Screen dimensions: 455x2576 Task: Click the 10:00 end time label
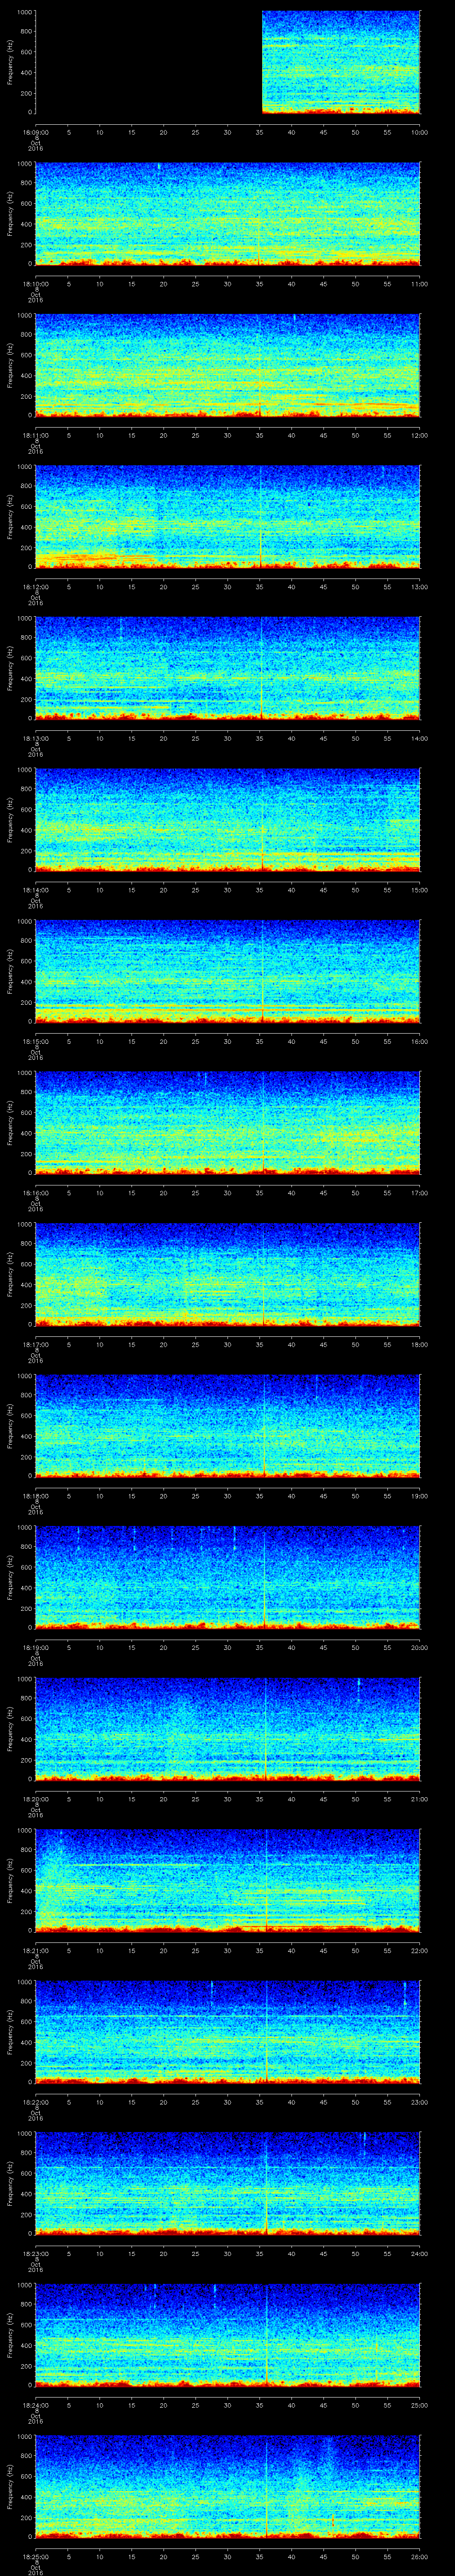point(419,132)
